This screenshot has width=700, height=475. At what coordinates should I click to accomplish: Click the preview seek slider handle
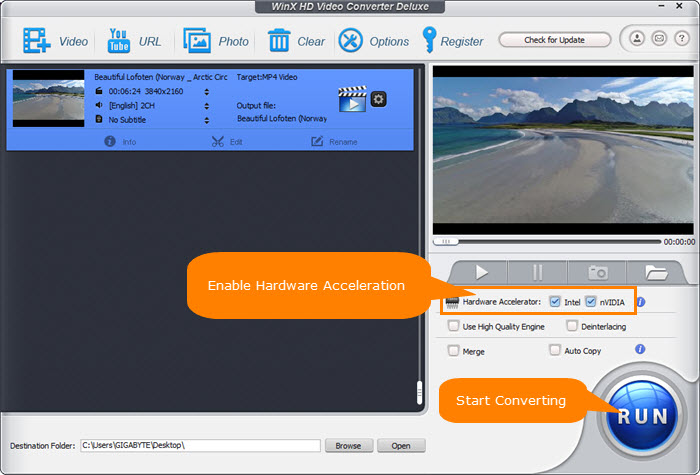pyautogui.click(x=446, y=242)
